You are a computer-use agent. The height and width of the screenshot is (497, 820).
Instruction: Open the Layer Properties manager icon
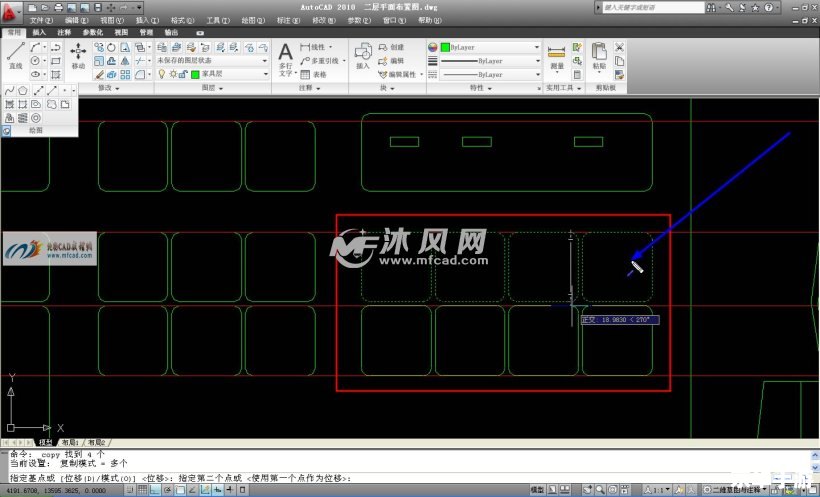162,48
